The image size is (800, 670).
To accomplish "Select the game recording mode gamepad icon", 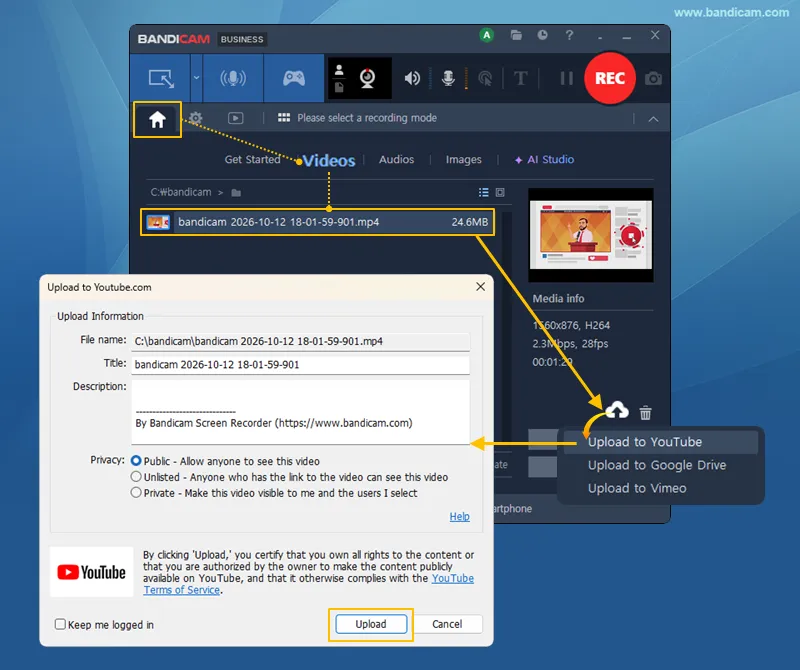I will pos(294,78).
